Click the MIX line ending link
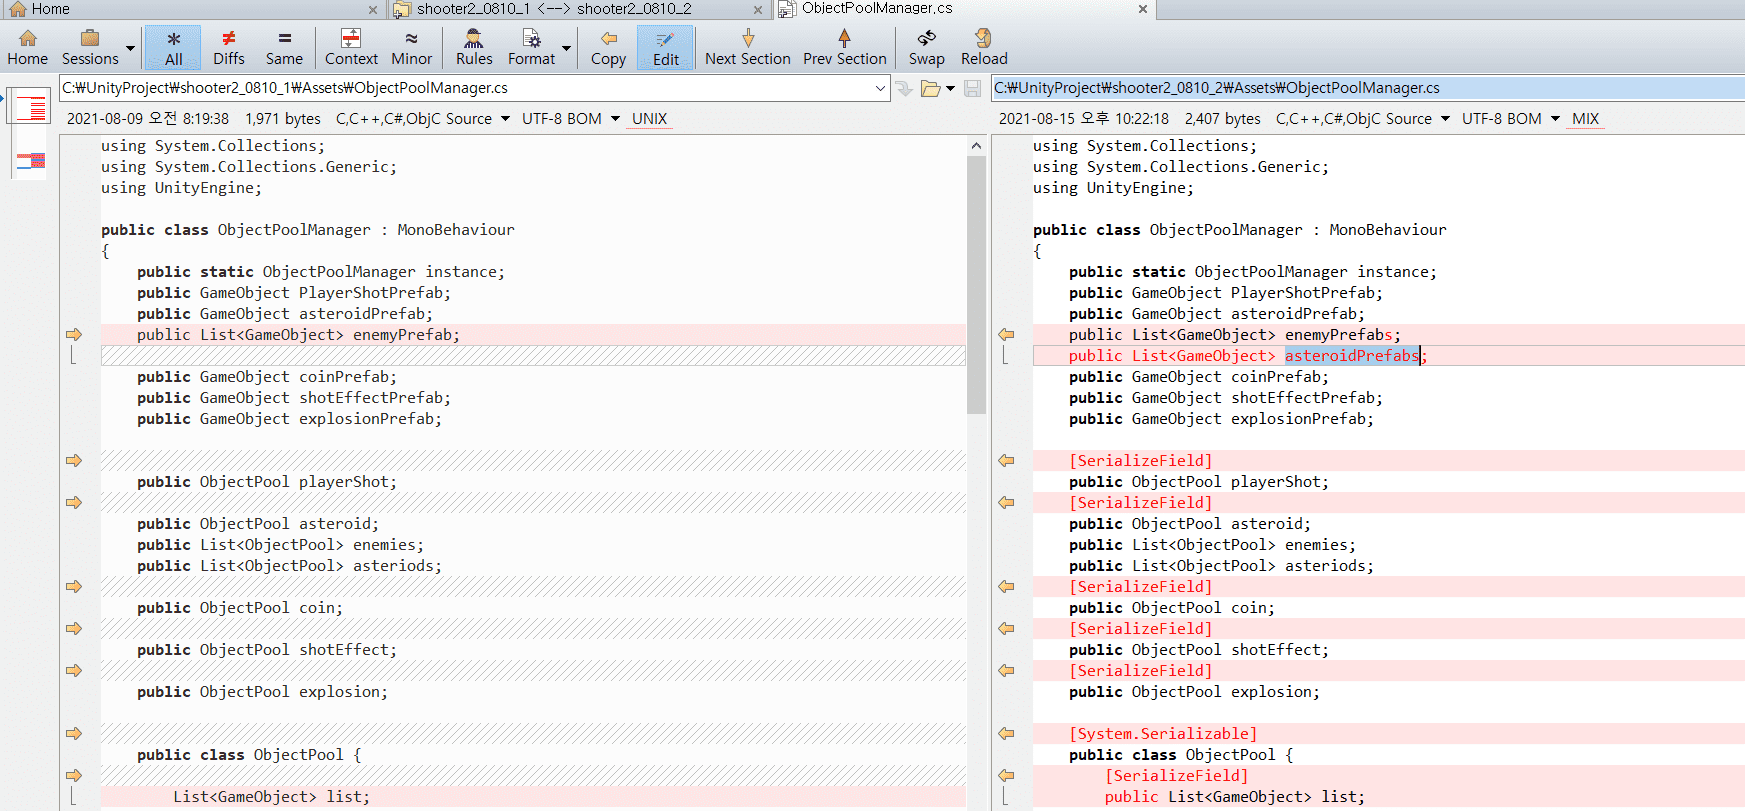 pos(1585,119)
